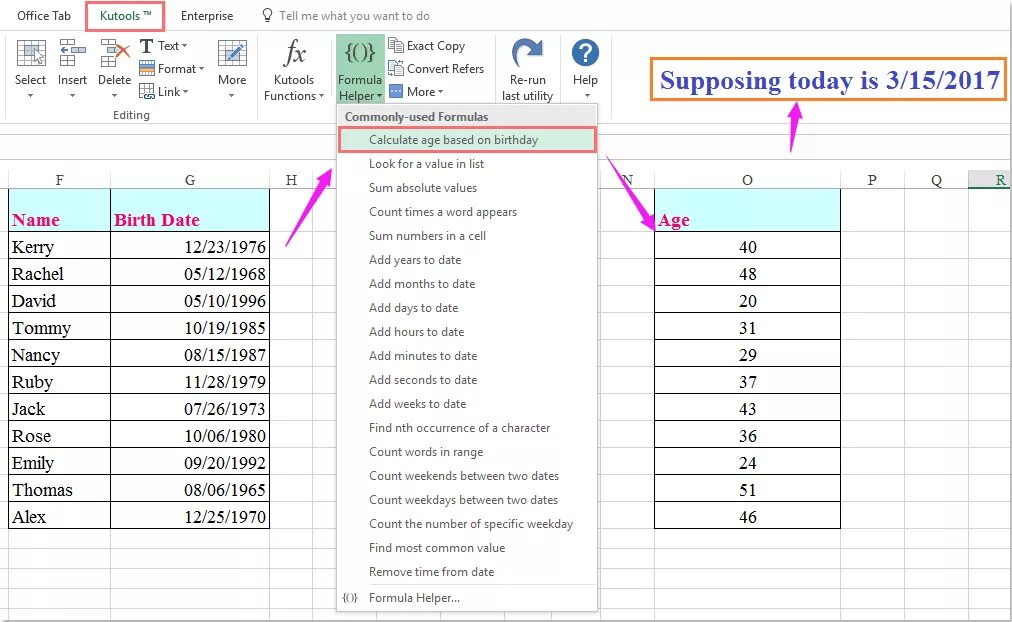Choose Count the number of specific weekday

pos(467,524)
